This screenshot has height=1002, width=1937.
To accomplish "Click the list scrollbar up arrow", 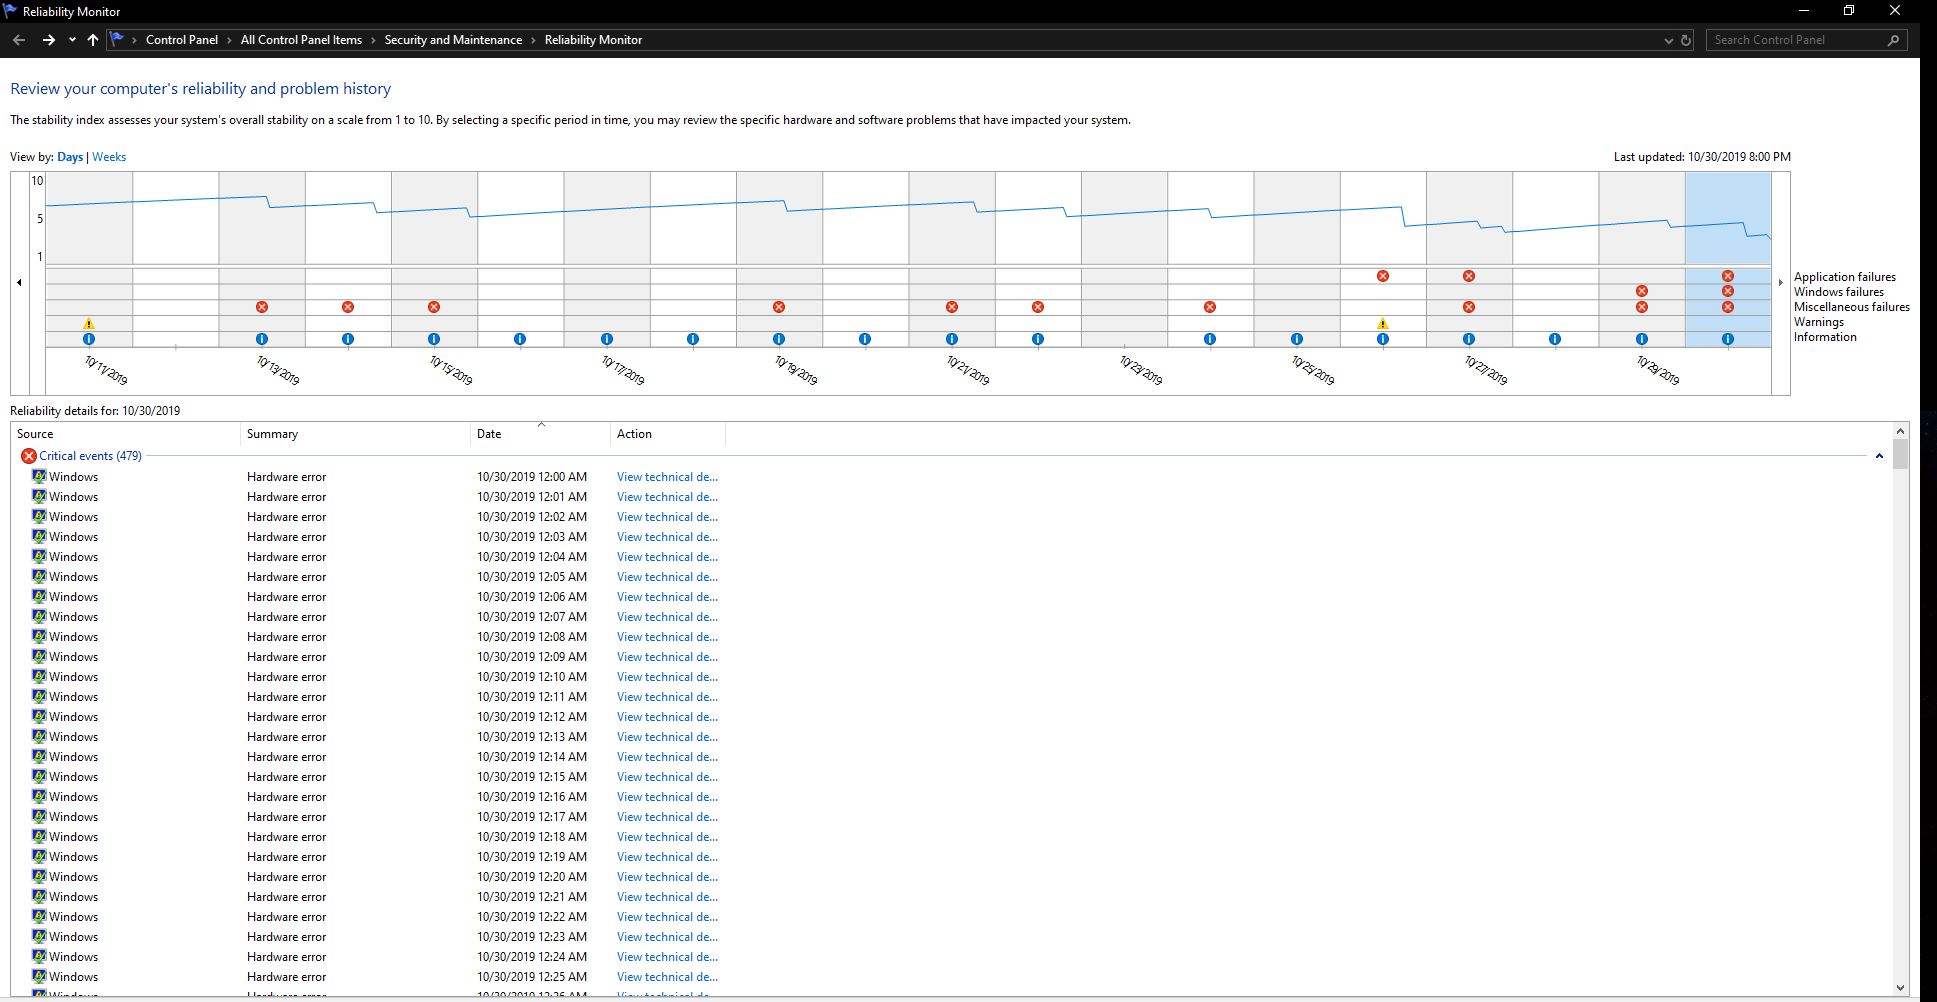I will (x=1901, y=431).
